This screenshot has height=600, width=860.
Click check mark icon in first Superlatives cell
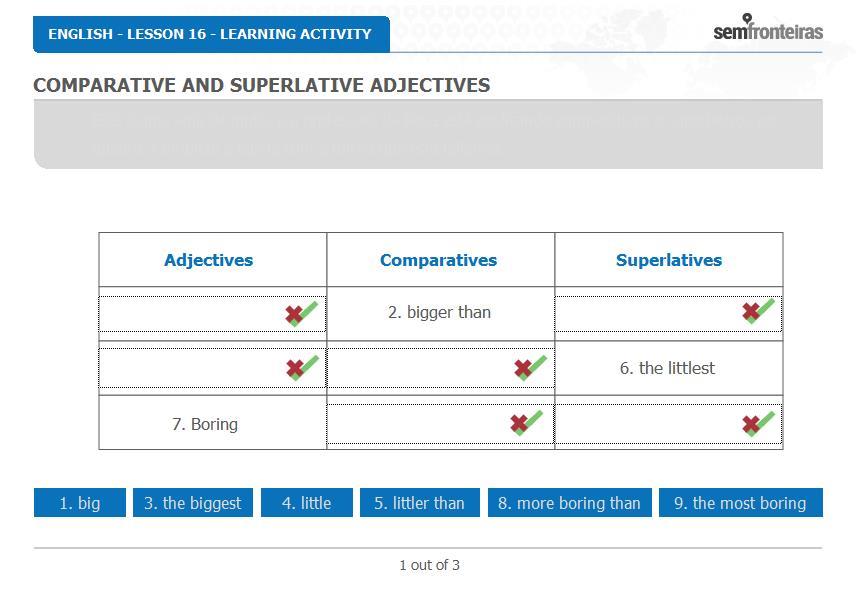tap(759, 311)
